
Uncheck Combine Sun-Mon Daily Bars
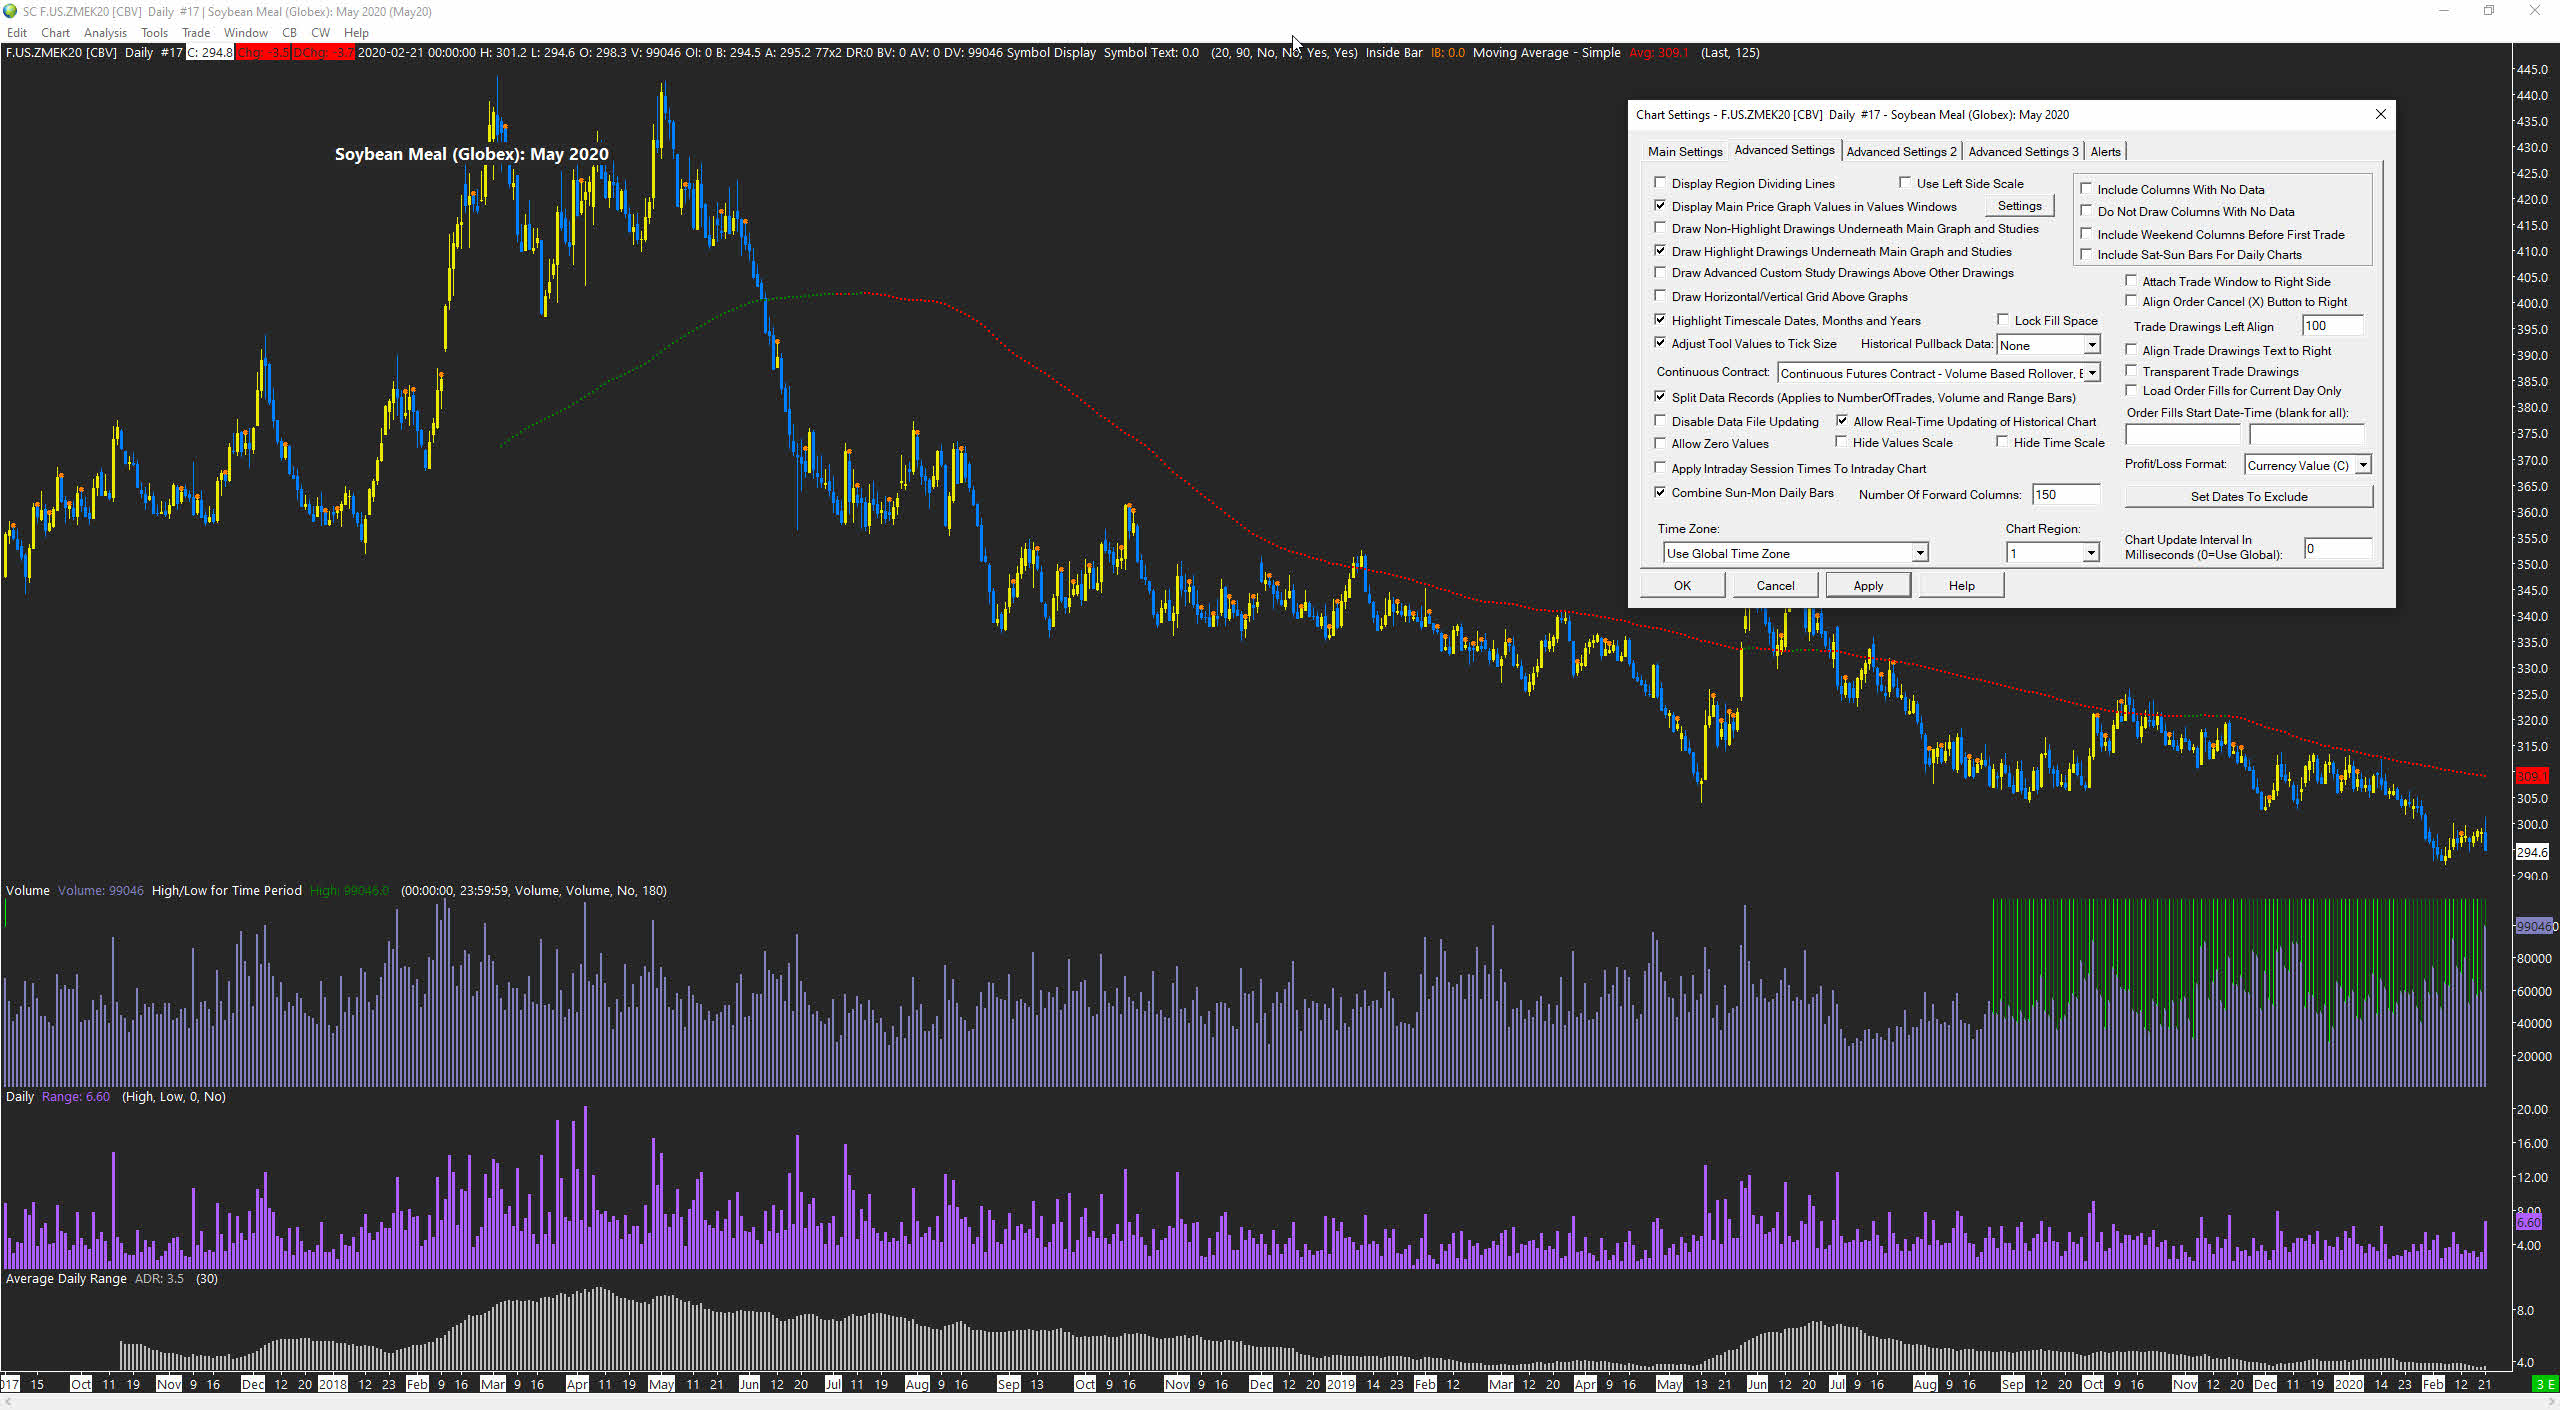[1661, 493]
